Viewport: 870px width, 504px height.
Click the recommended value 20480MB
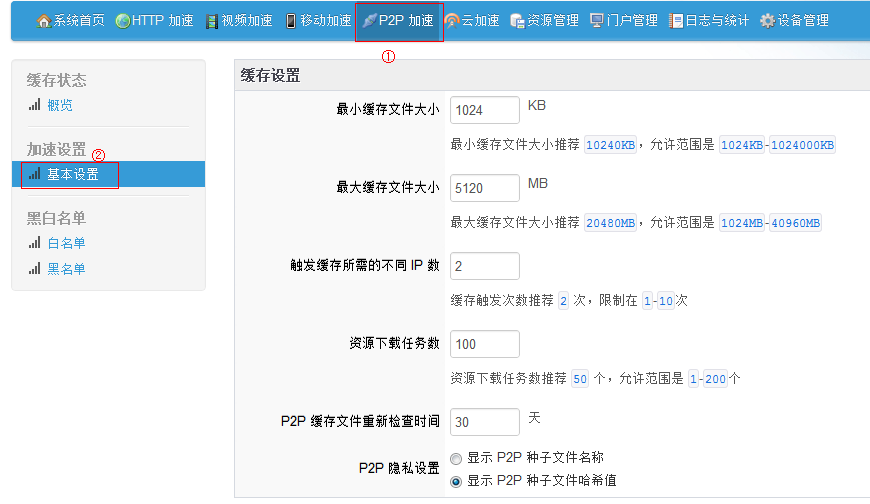(x=610, y=223)
